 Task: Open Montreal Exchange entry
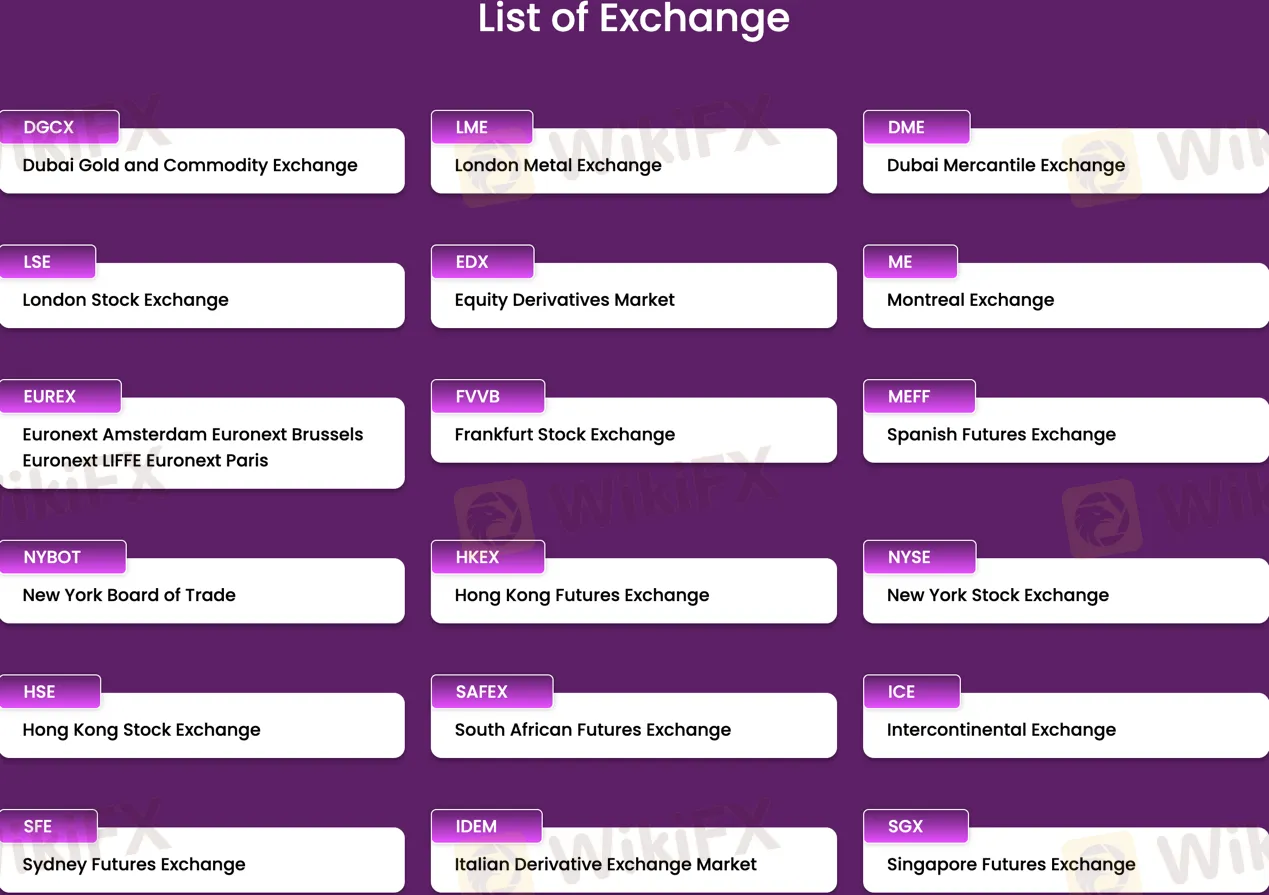click(x=1064, y=300)
